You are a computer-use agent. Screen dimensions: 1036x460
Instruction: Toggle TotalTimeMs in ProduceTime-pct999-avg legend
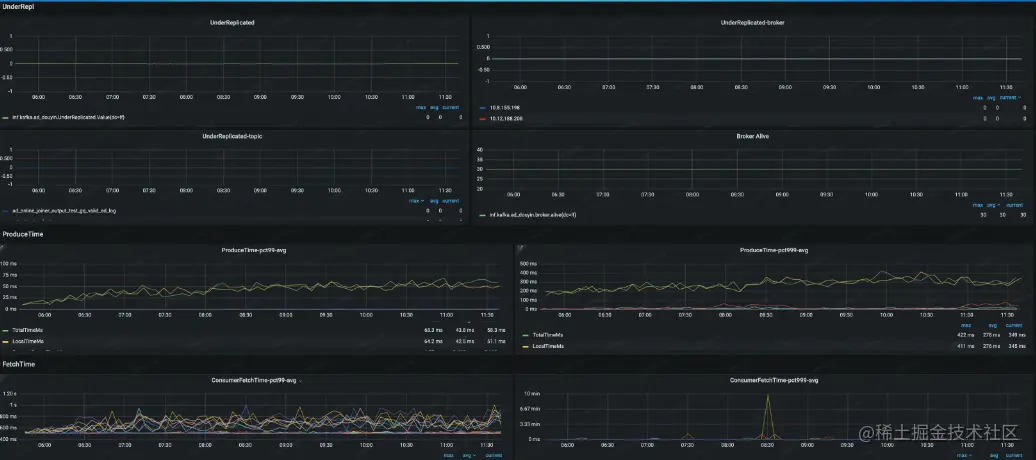[x=548, y=334]
